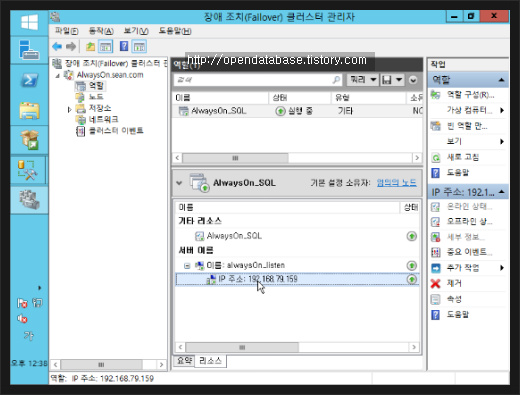The height and width of the screenshot is (395, 520).
Task: Select the AlwaysOn_SQL resource under 기타 리소스
Action: pos(234,236)
